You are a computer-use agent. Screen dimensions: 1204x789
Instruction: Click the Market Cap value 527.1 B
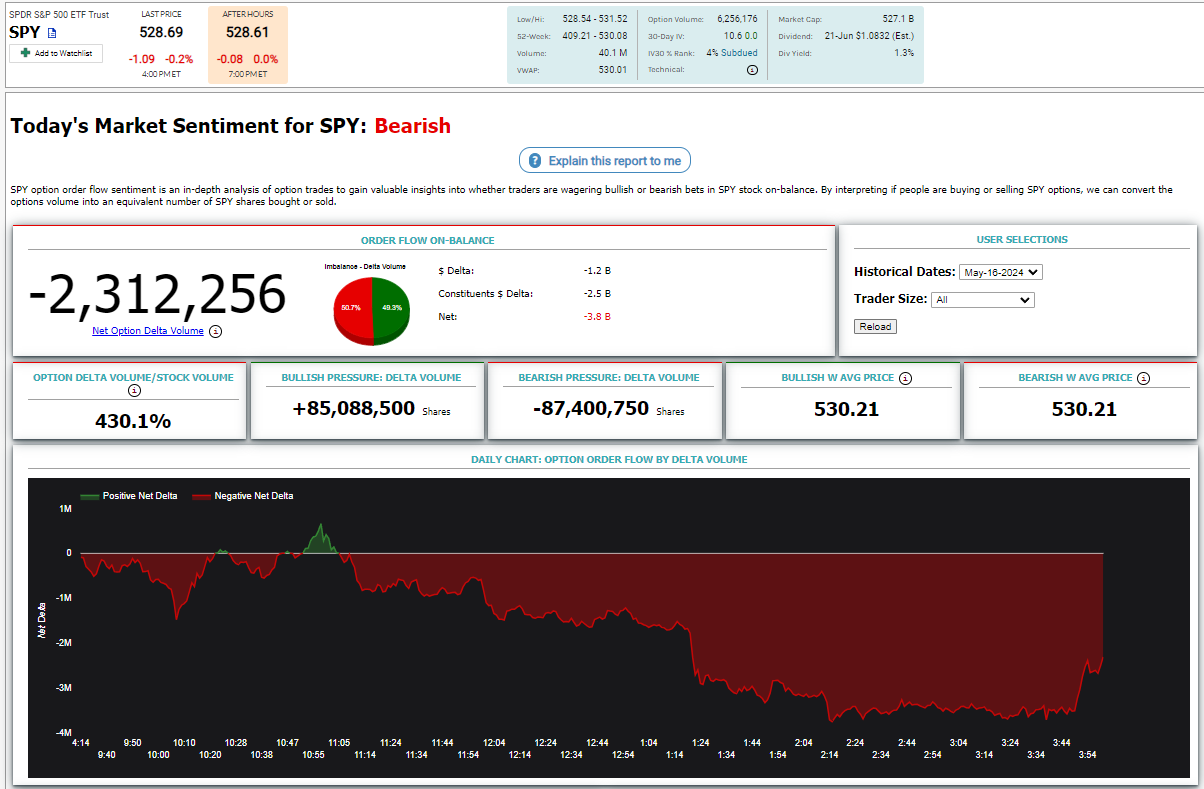[898, 19]
